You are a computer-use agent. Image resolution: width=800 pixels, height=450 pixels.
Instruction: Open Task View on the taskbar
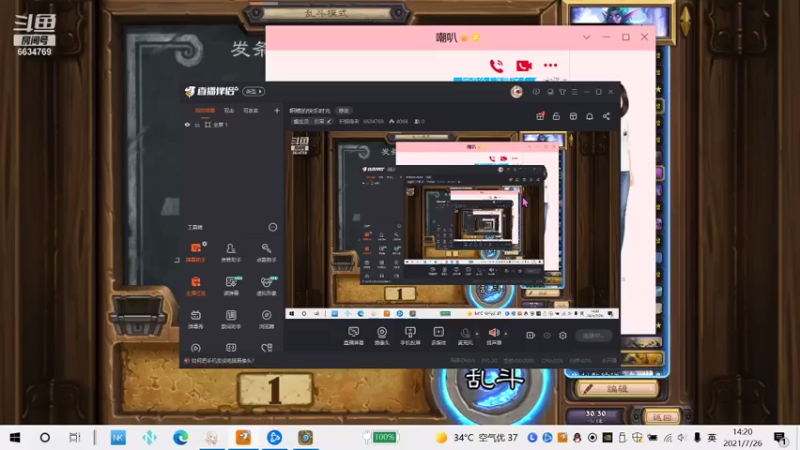coord(74,437)
